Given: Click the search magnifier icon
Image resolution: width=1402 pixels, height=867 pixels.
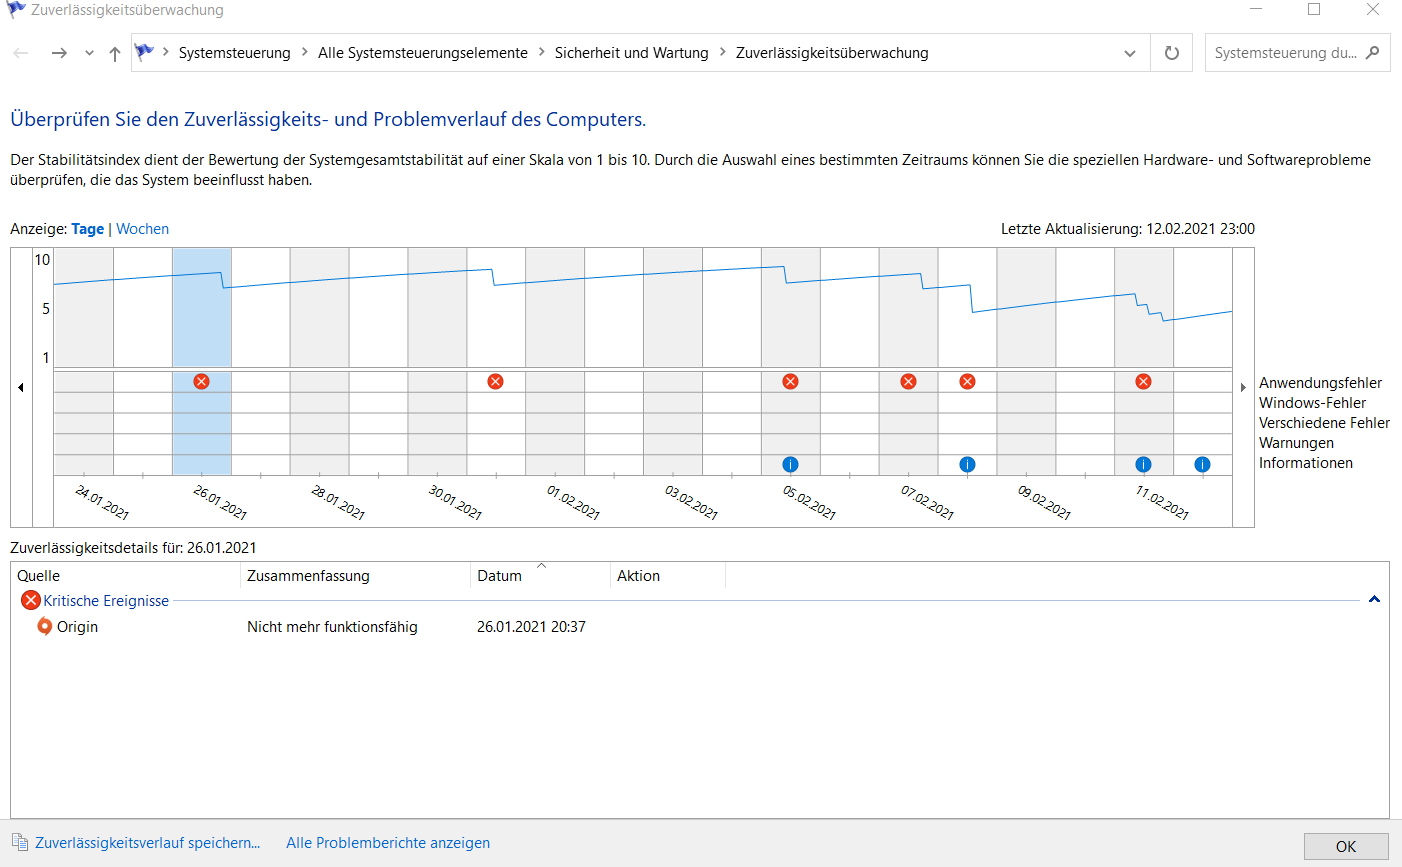Looking at the screenshot, I should coord(1373,52).
